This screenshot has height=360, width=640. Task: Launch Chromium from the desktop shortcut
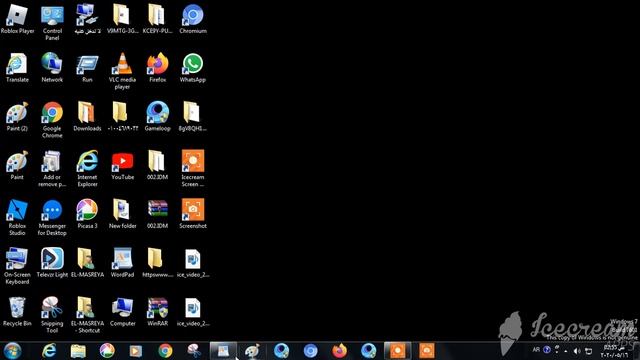tap(193, 20)
